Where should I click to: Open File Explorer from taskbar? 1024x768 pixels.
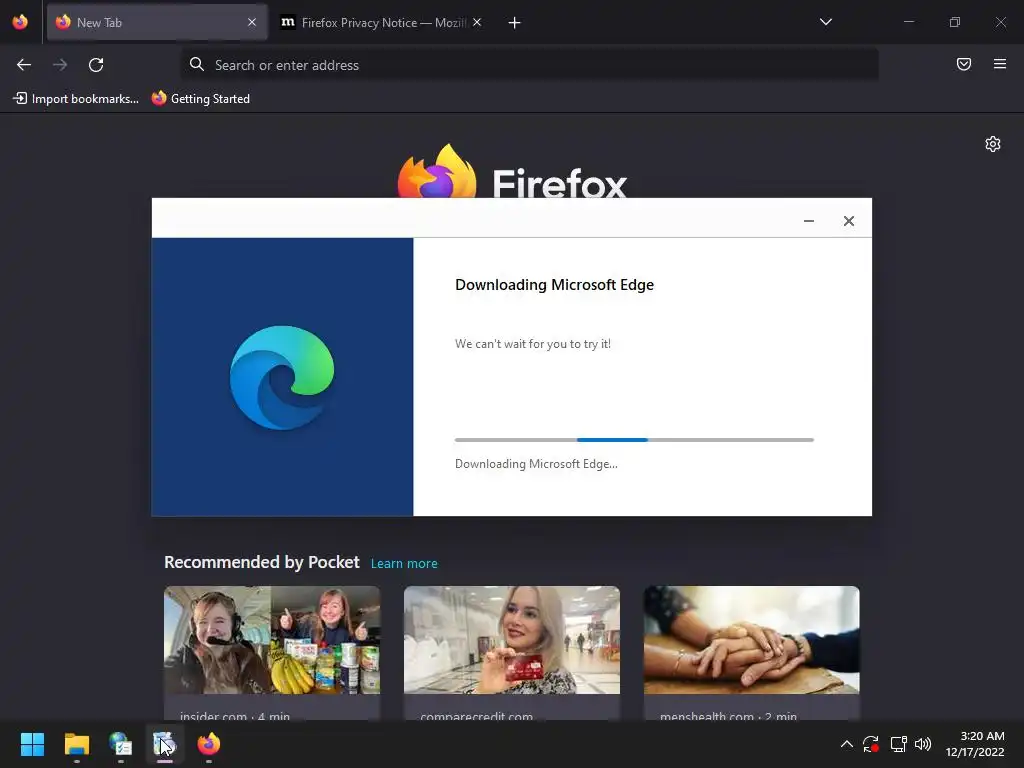tap(76, 744)
